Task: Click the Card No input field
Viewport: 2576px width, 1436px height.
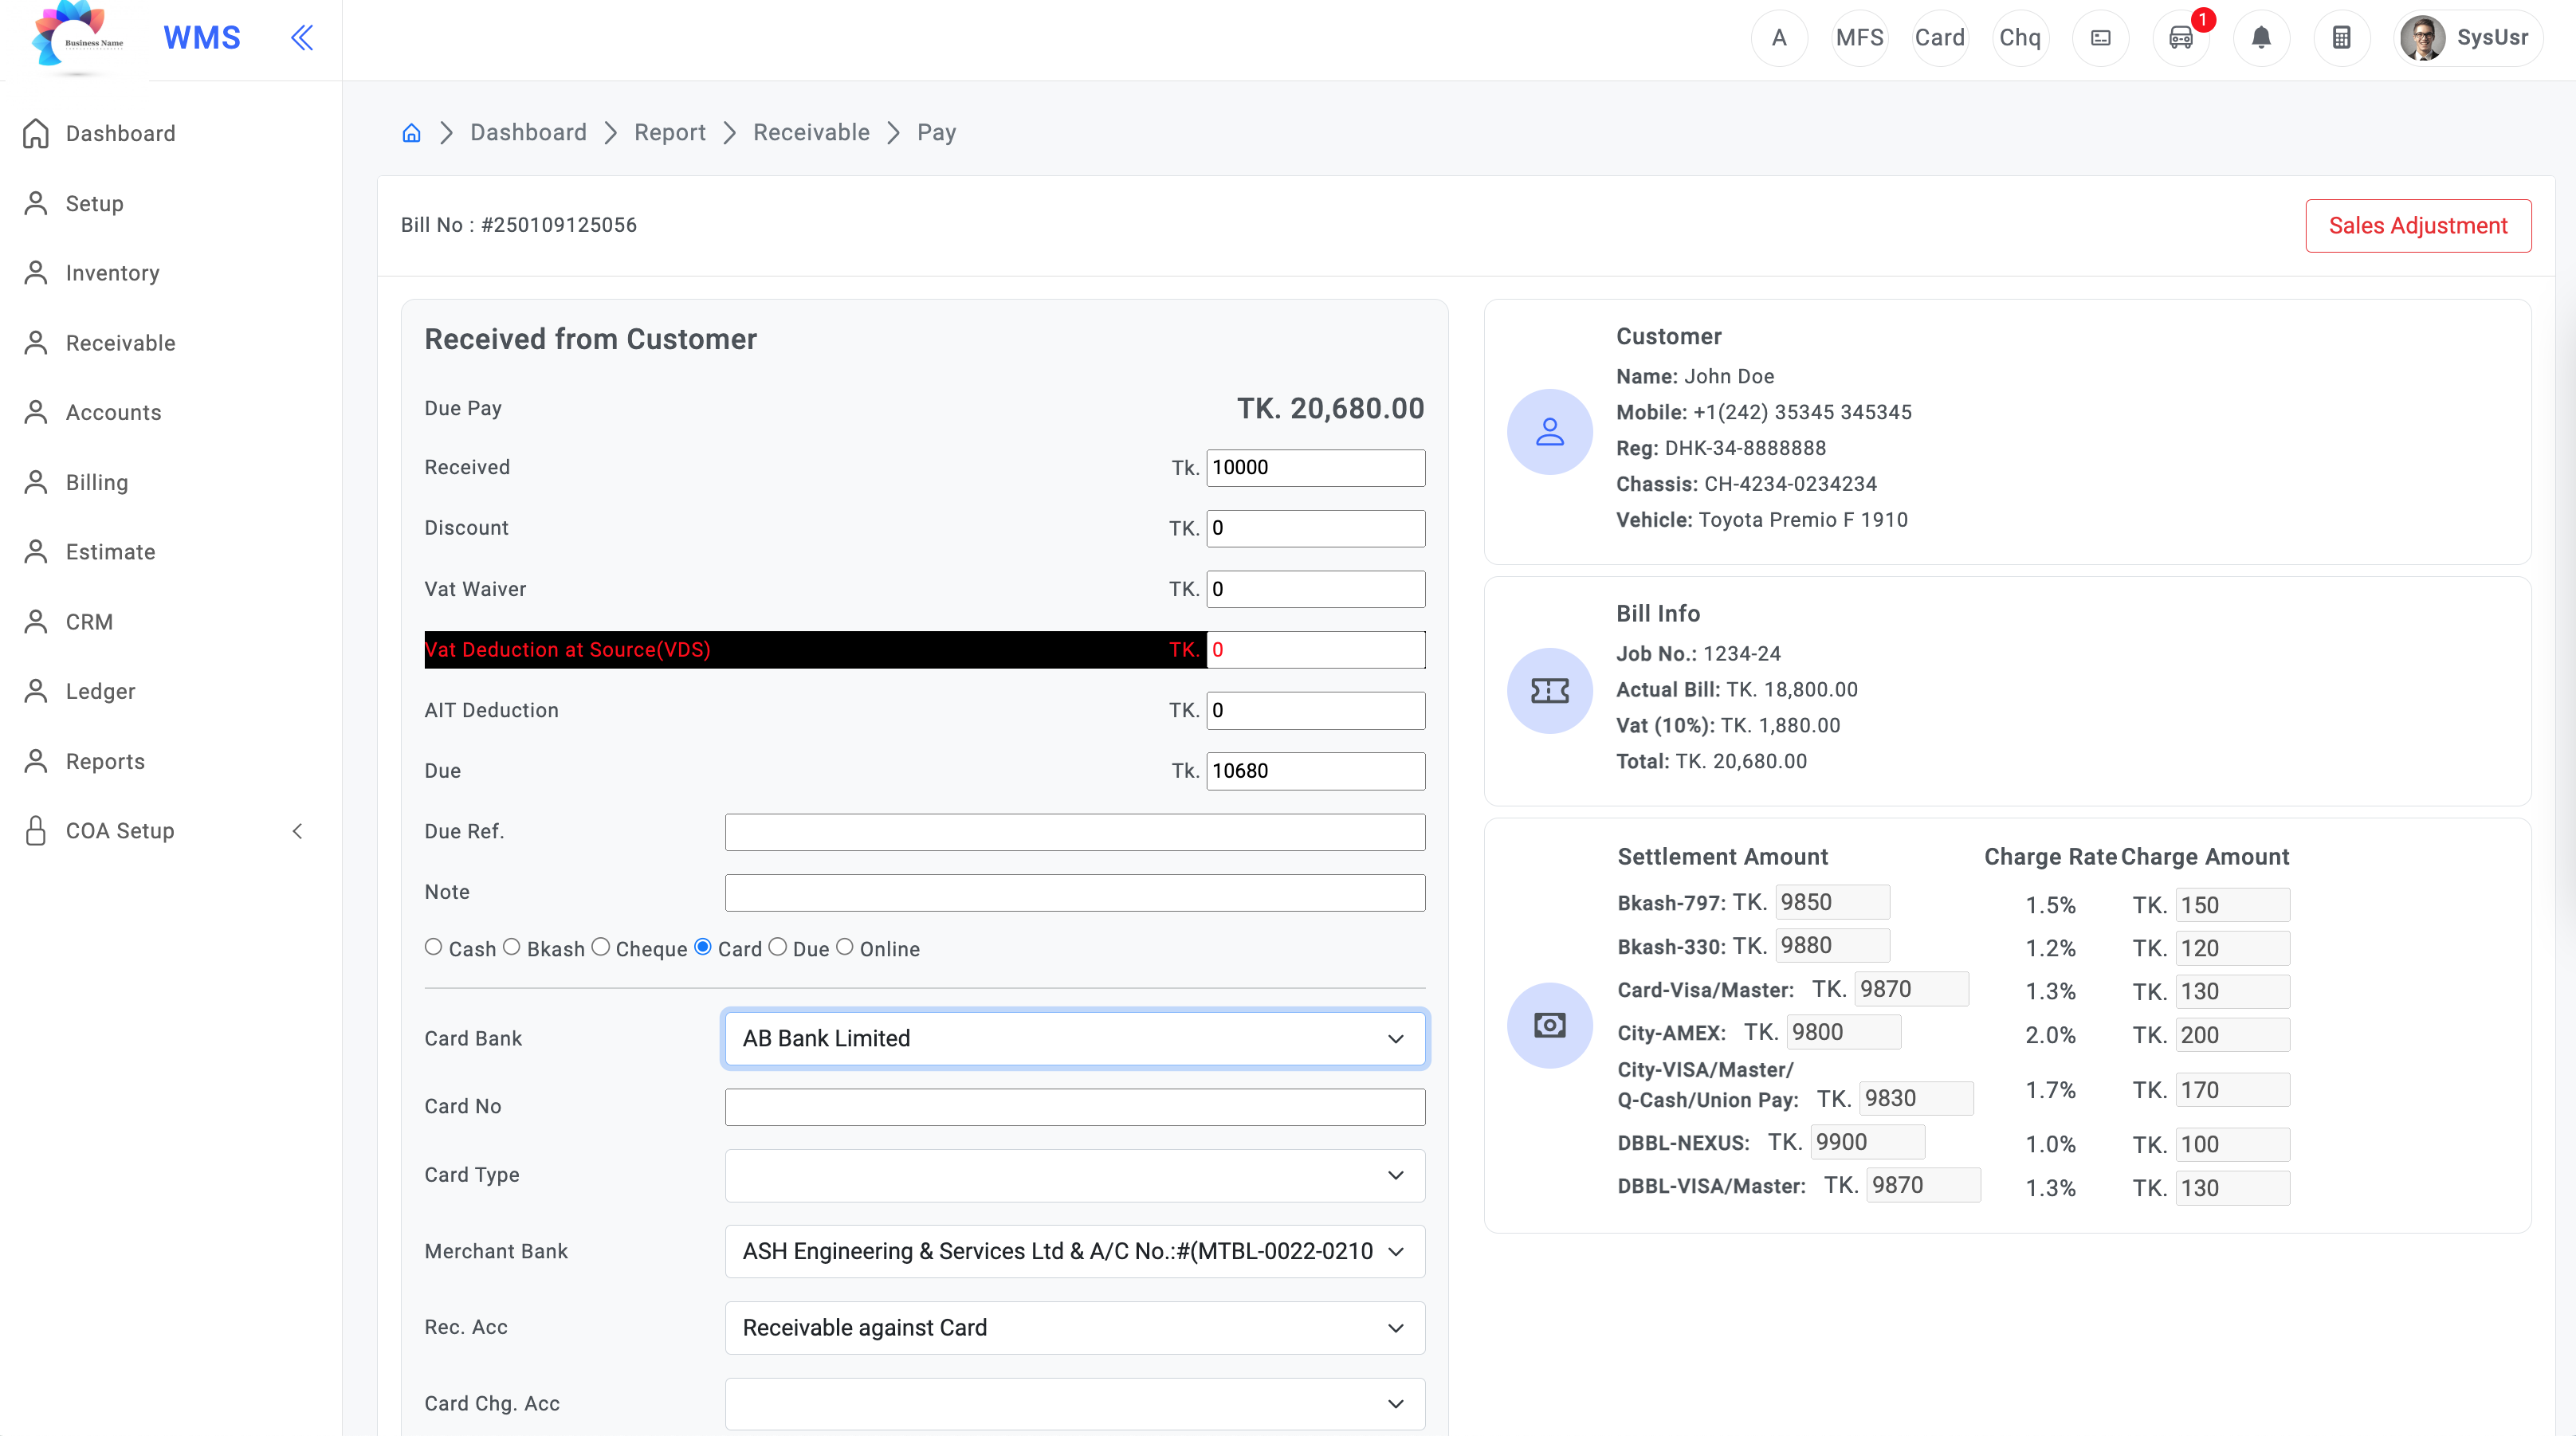Action: coord(1075,1107)
